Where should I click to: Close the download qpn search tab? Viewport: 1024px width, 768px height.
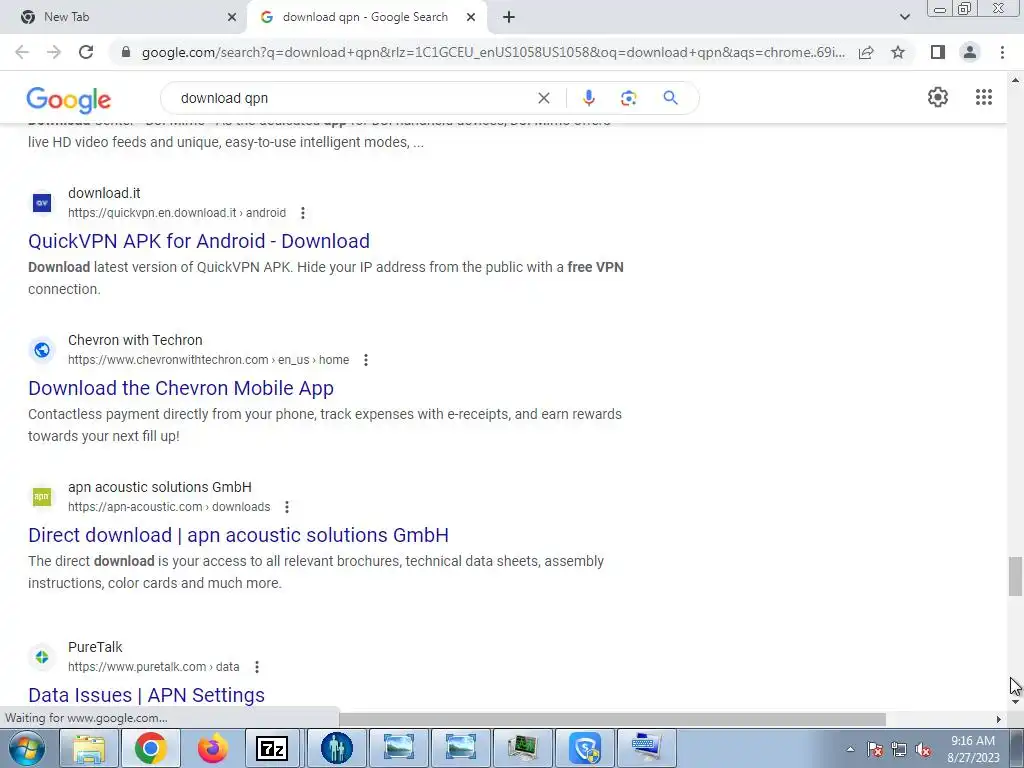[x=471, y=17]
